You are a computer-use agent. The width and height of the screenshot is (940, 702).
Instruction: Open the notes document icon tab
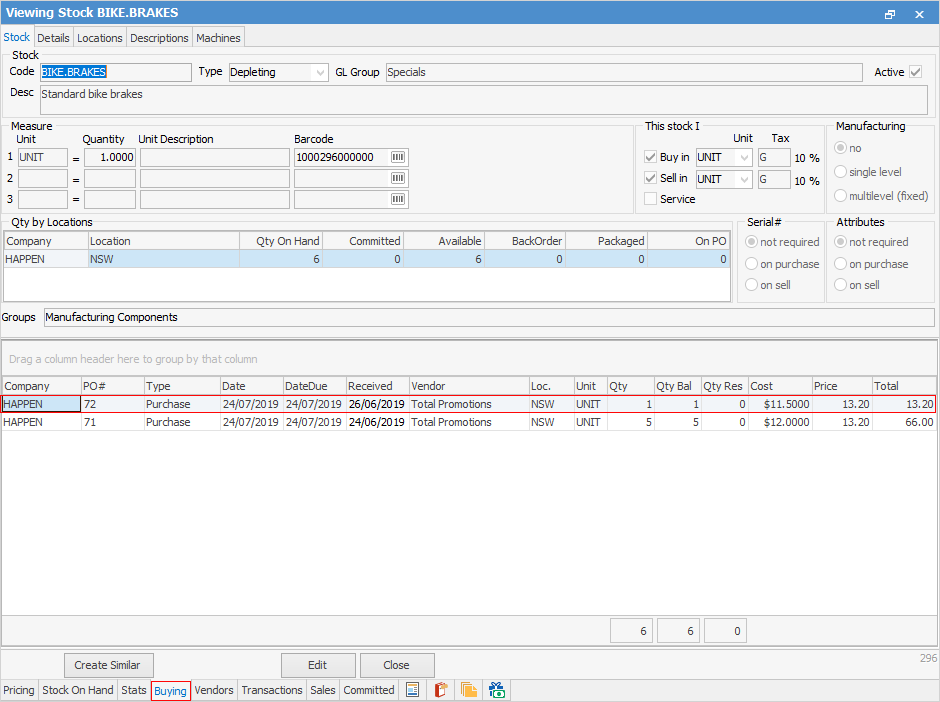coord(412,690)
